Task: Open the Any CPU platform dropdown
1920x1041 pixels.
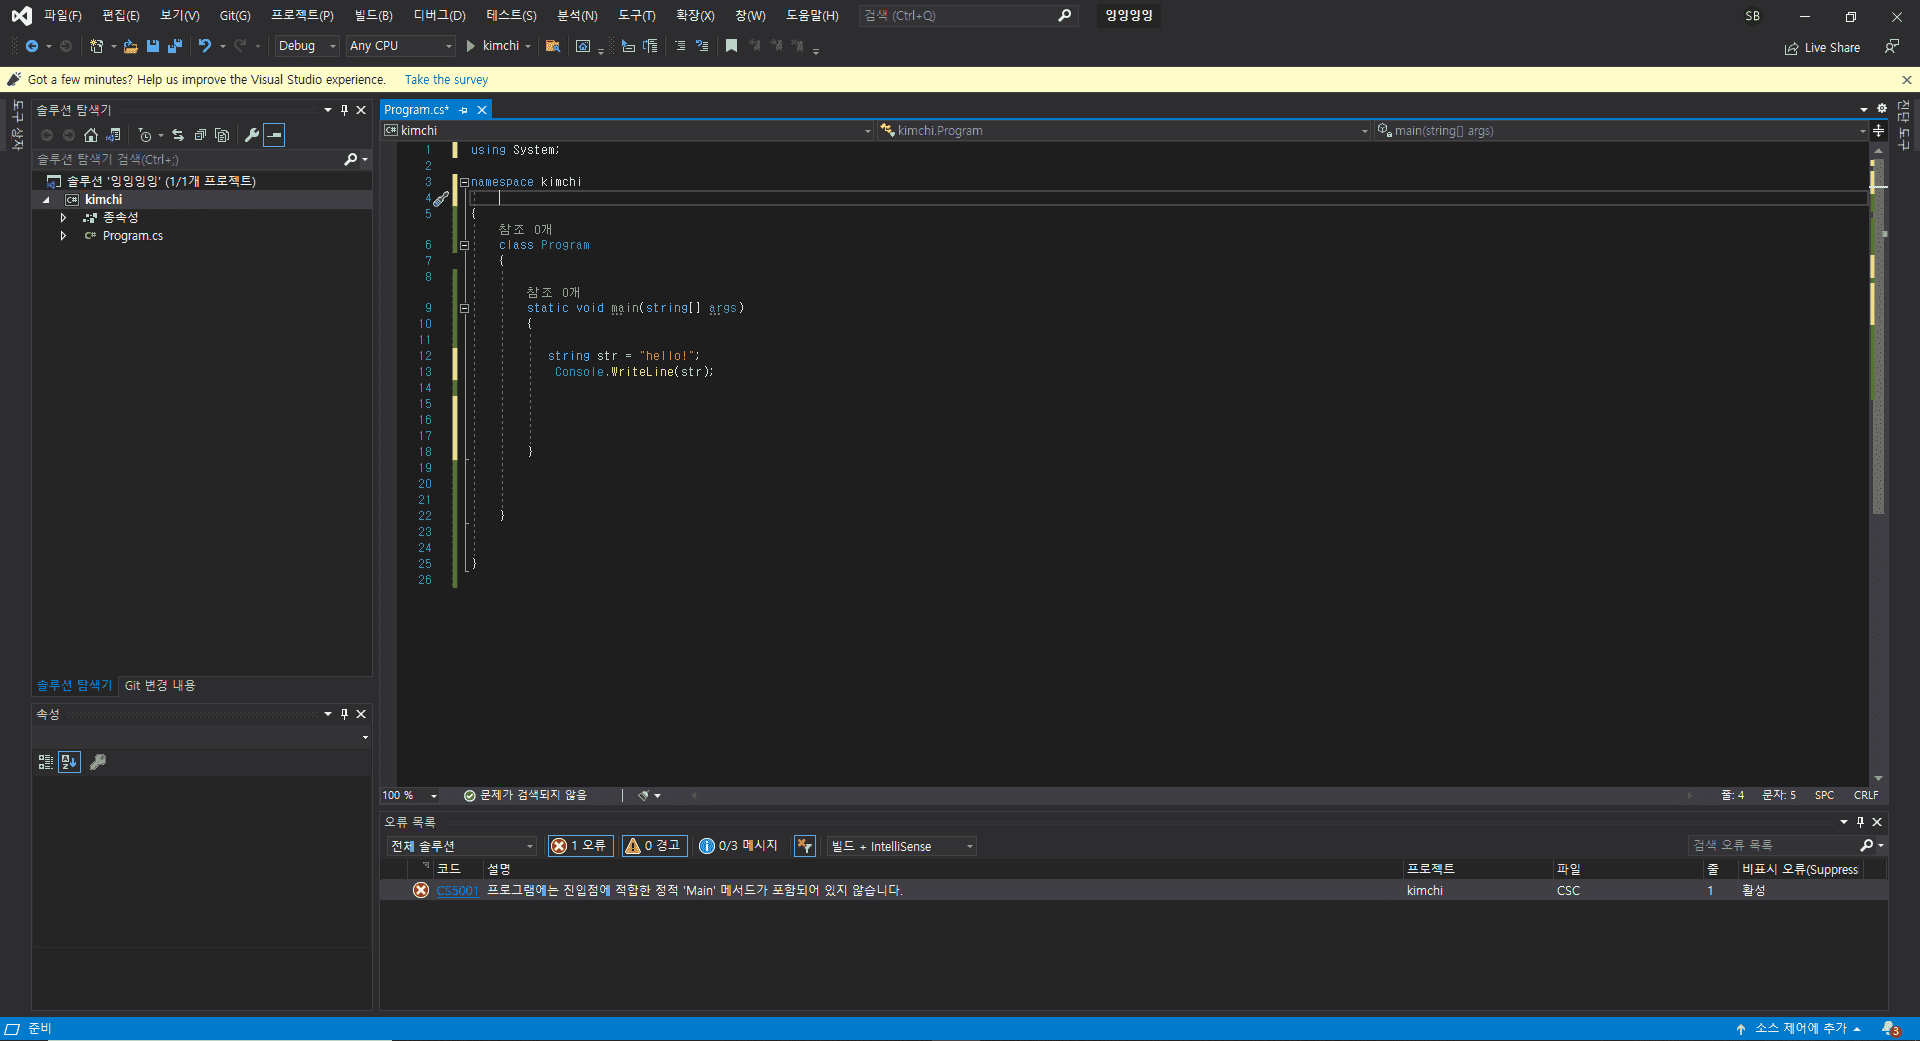Action: point(400,46)
